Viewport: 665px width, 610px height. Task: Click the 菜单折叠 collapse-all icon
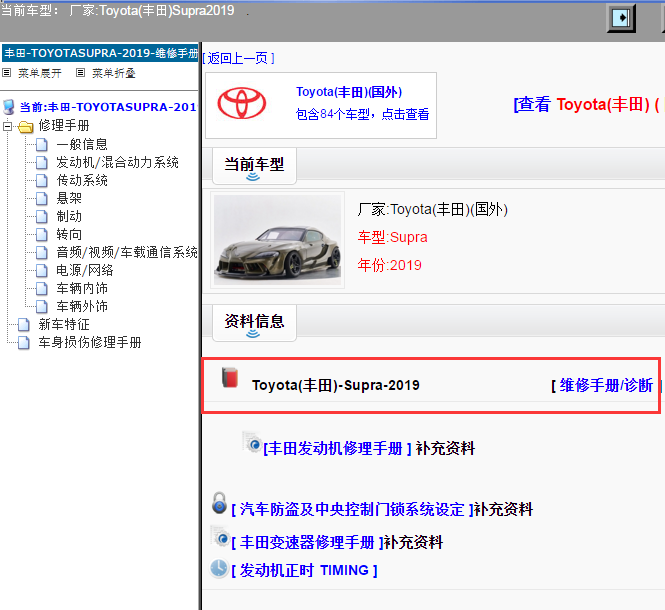point(80,73)
